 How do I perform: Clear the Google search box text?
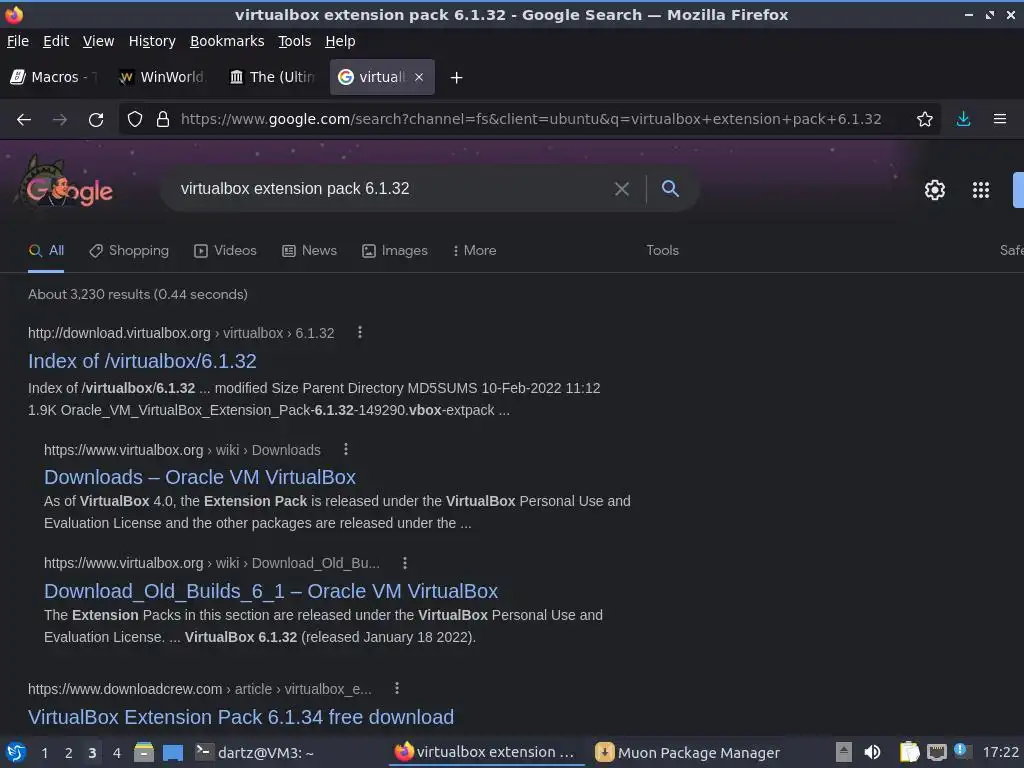[x=622, y=189]
